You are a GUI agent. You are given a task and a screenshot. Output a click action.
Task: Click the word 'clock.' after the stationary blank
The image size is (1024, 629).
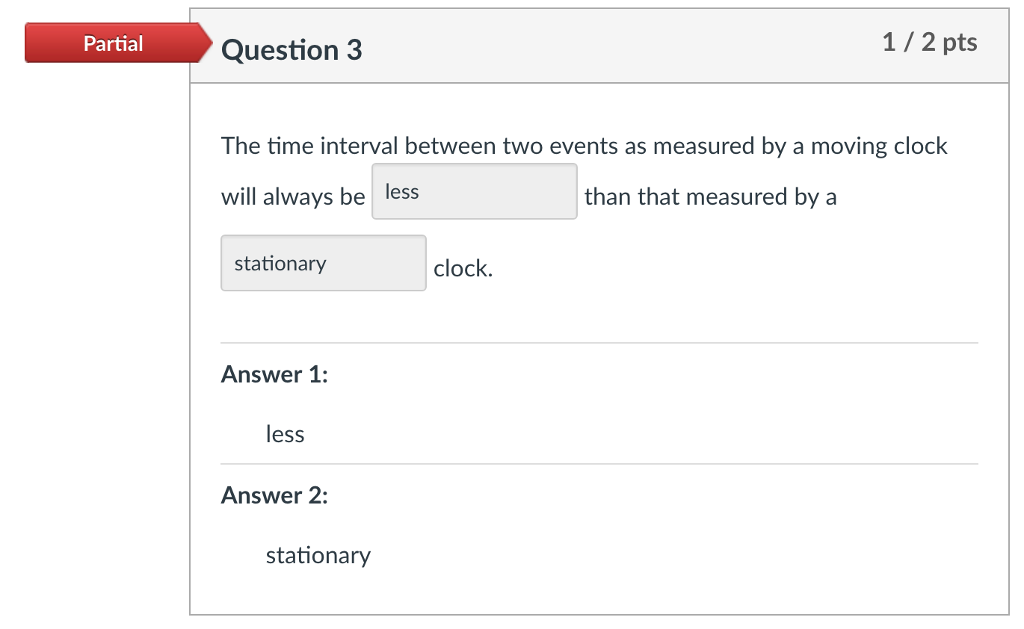click(x=463, y=268)
